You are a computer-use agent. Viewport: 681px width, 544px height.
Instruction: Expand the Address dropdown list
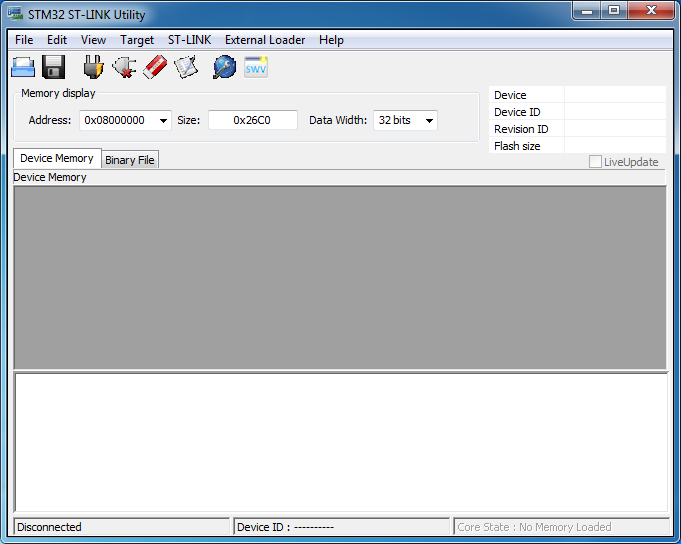162,121
